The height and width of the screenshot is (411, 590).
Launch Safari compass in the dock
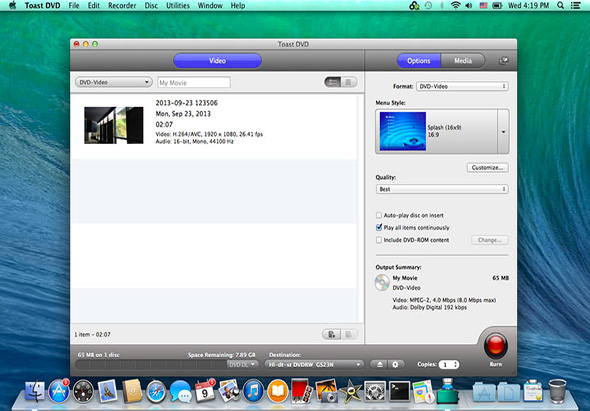coord(156,391)
